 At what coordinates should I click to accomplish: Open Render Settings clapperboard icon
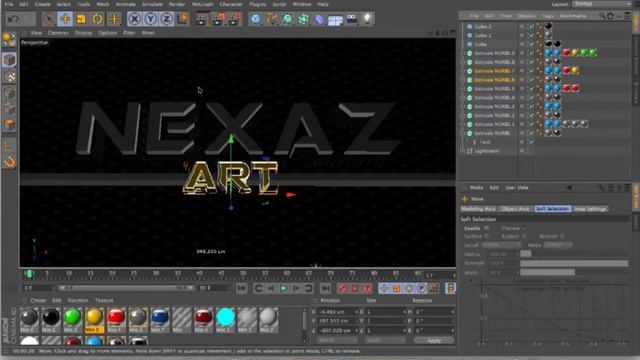pos(234,19)
